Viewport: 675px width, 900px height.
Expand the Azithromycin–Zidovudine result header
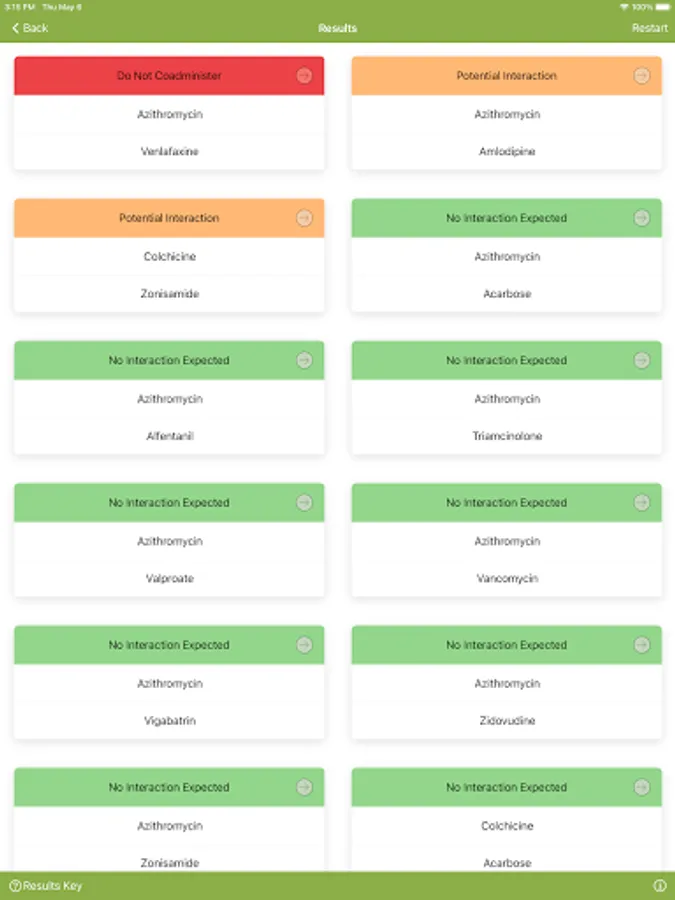point(506,645)
